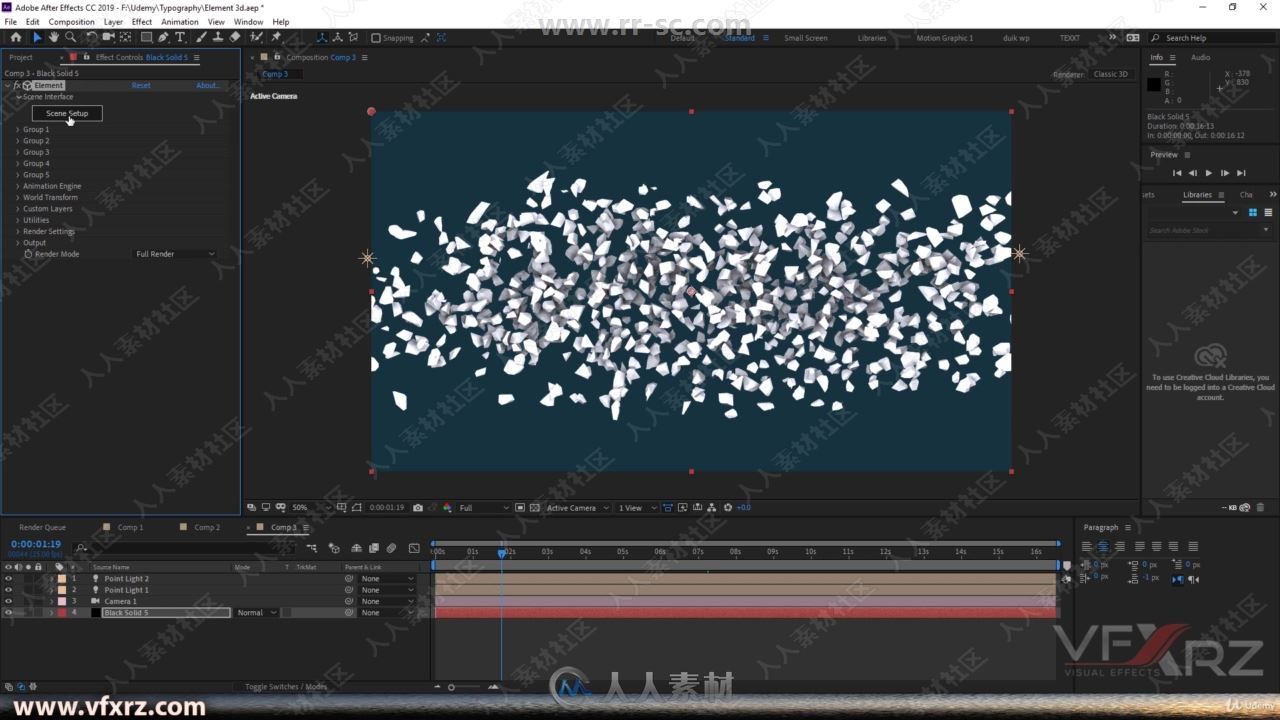
Task: Select the Brush tool
Action: [x=201, y=37]
